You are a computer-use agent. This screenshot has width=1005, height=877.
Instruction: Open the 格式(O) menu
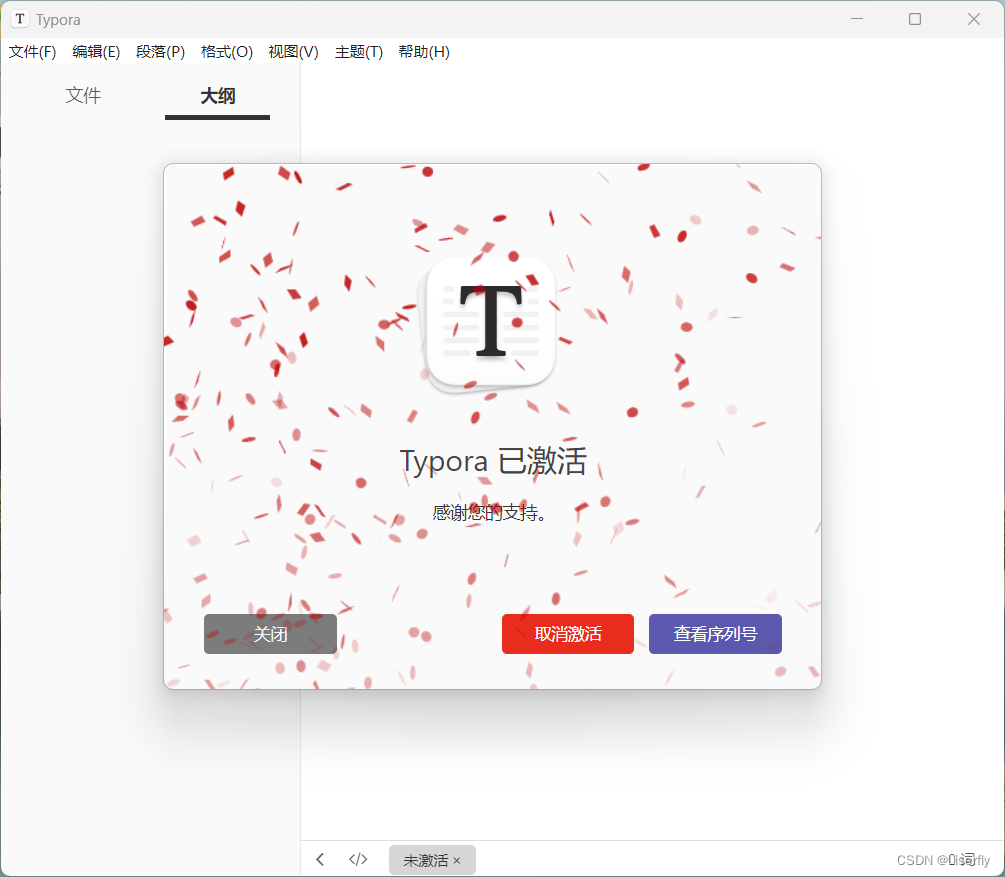click(x=226, y=52)
